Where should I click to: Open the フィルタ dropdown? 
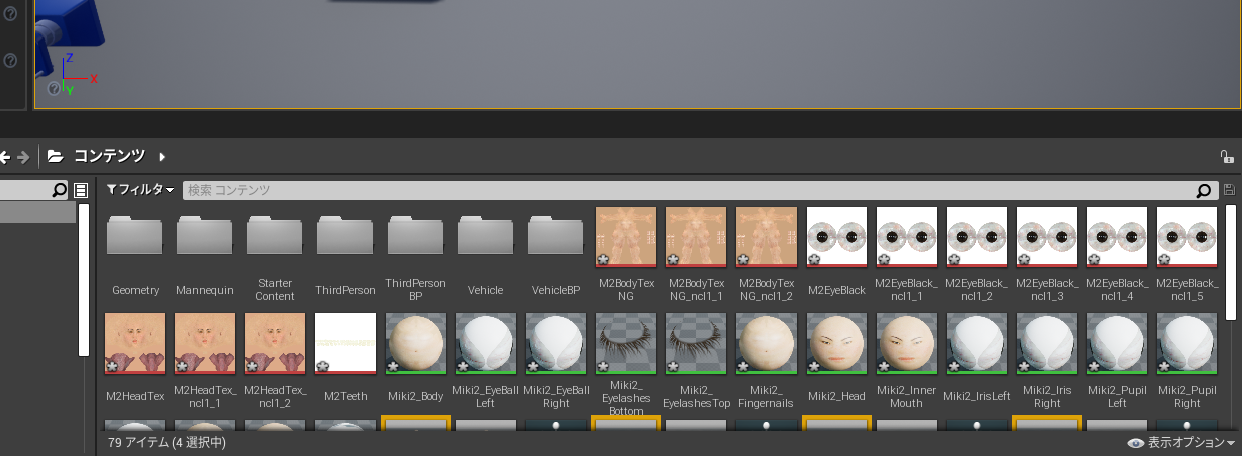(141, 189)
